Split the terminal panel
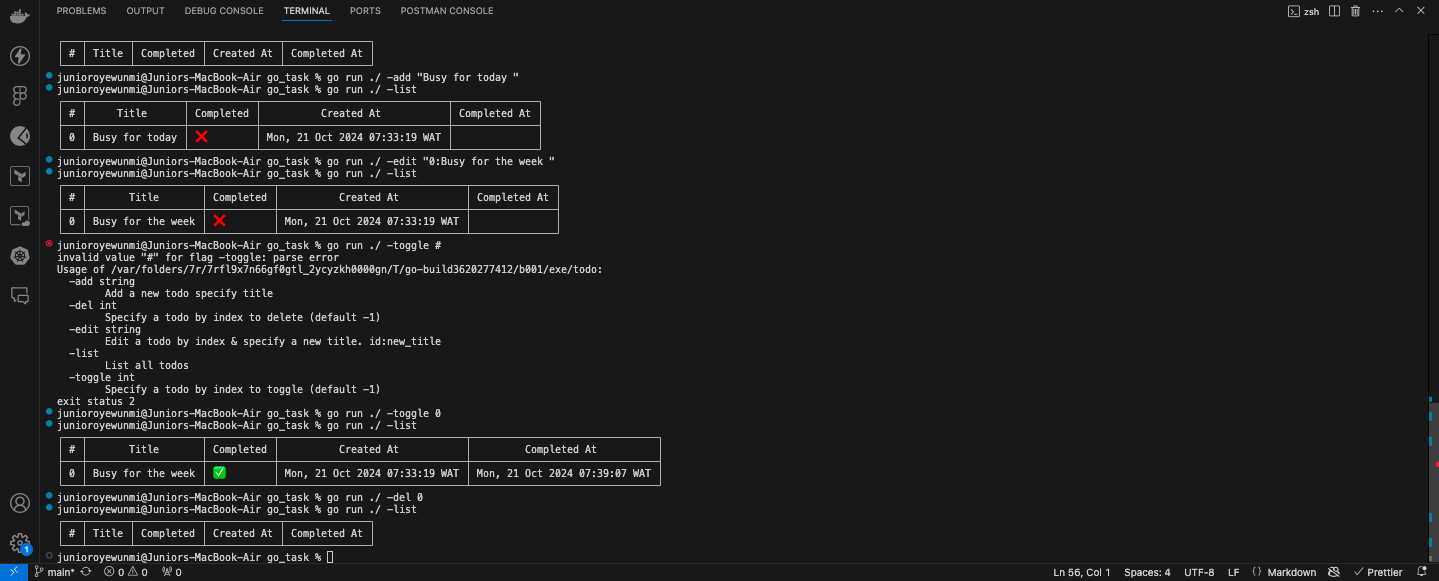The width and height of the screenshot is (1439, 581). tap(1336, 11)
